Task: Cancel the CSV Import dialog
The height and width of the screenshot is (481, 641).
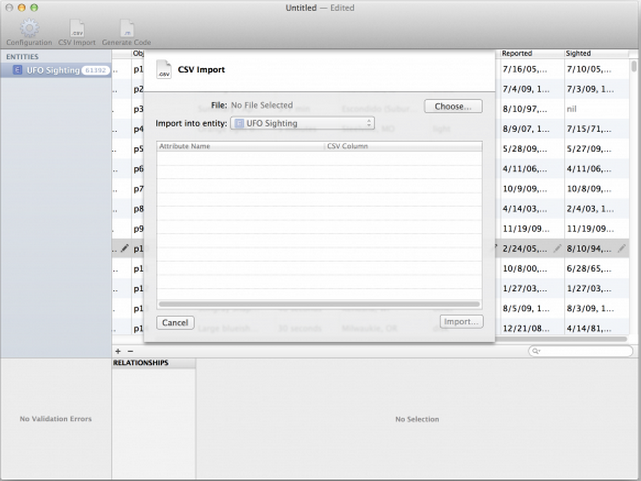Action: pos(175,322)
